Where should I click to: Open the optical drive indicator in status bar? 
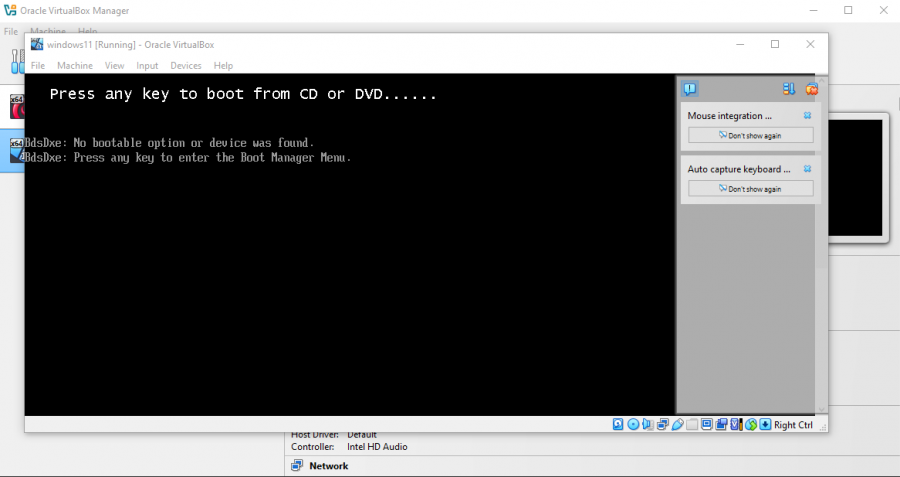point(633,424)
